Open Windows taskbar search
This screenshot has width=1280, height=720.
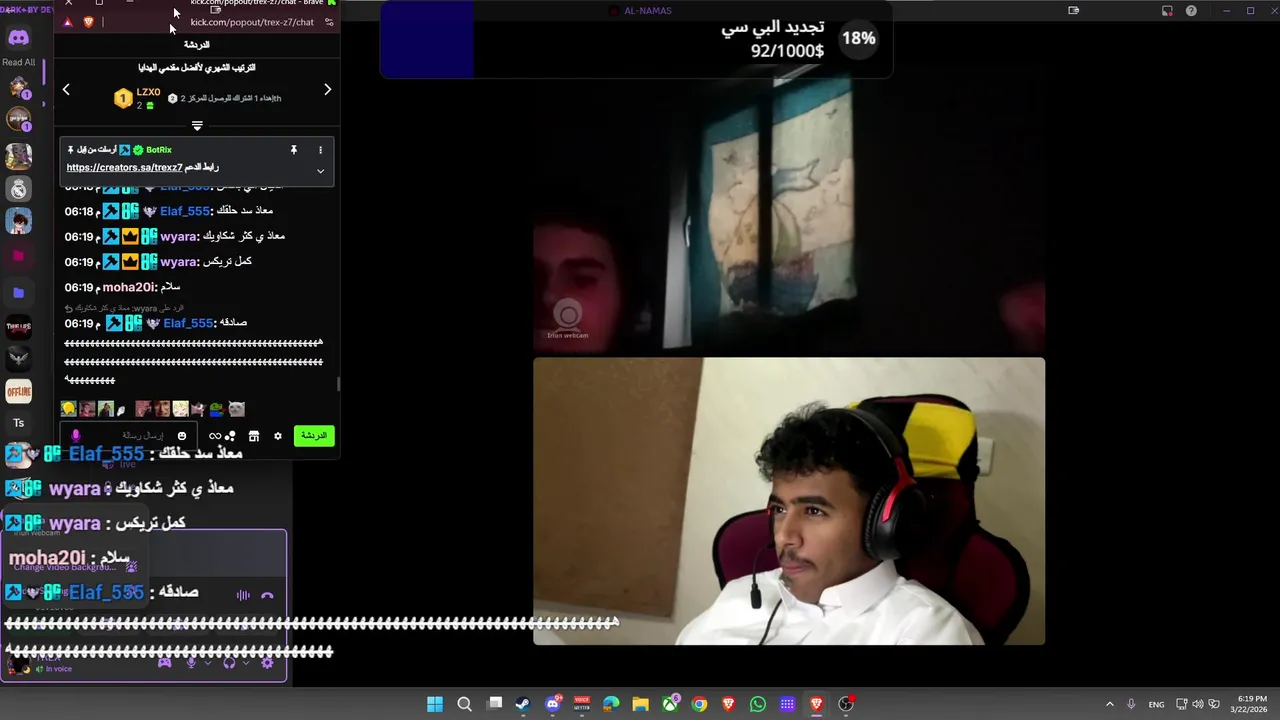pos(464,704)
